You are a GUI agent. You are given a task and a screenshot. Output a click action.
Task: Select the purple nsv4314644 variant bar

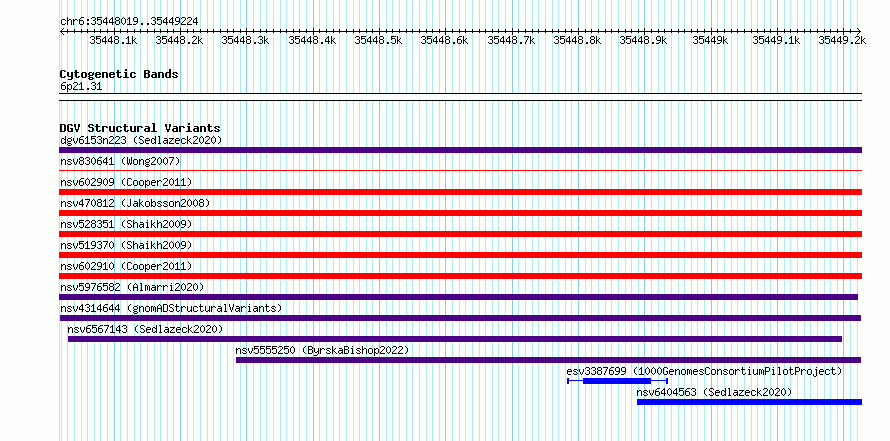point(460,318)
